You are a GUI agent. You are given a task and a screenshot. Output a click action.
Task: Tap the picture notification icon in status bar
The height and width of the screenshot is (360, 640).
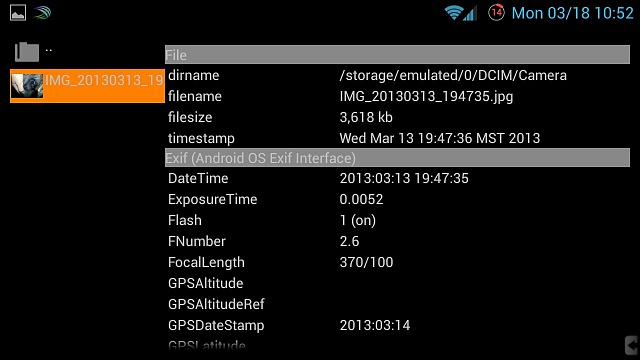tap(18, 13)
